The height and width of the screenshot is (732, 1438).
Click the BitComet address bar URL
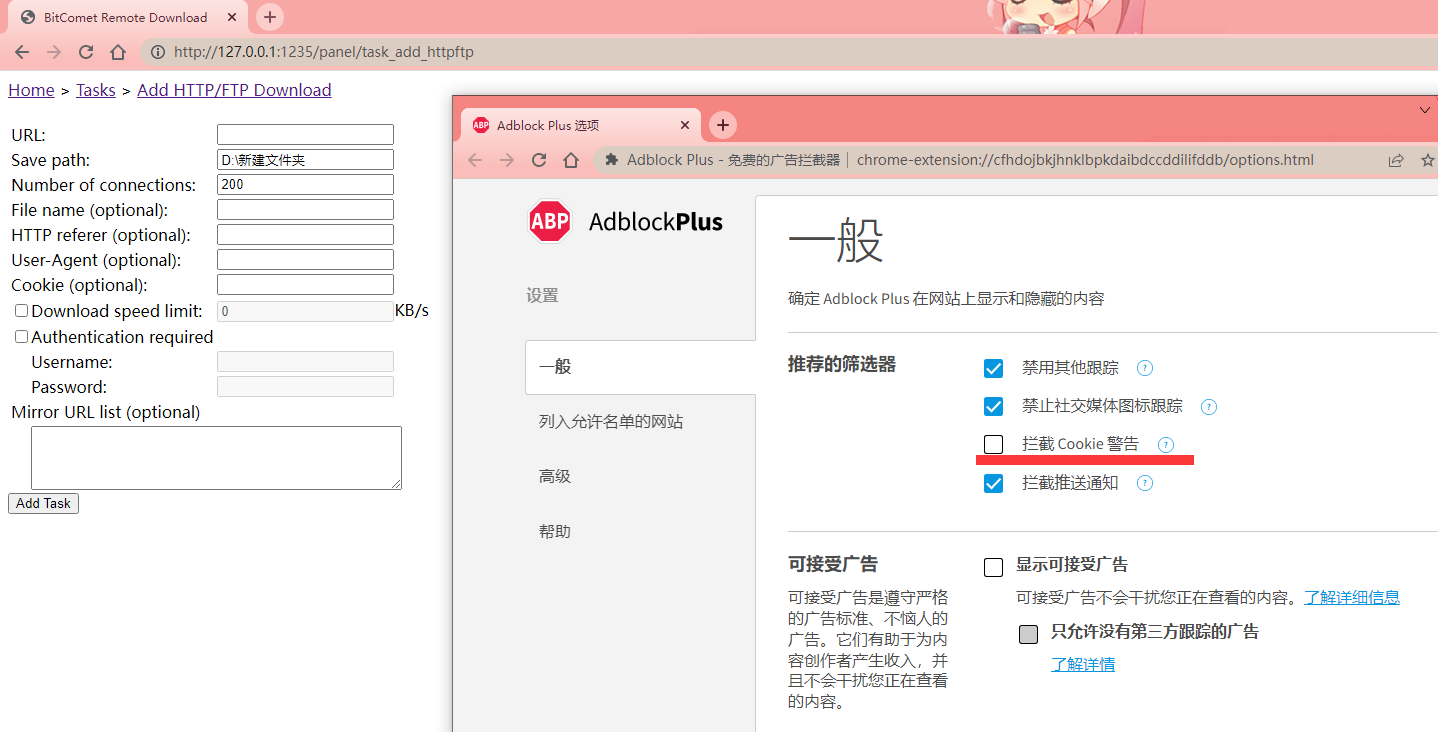pyautogui.click(x=324, y=52)
